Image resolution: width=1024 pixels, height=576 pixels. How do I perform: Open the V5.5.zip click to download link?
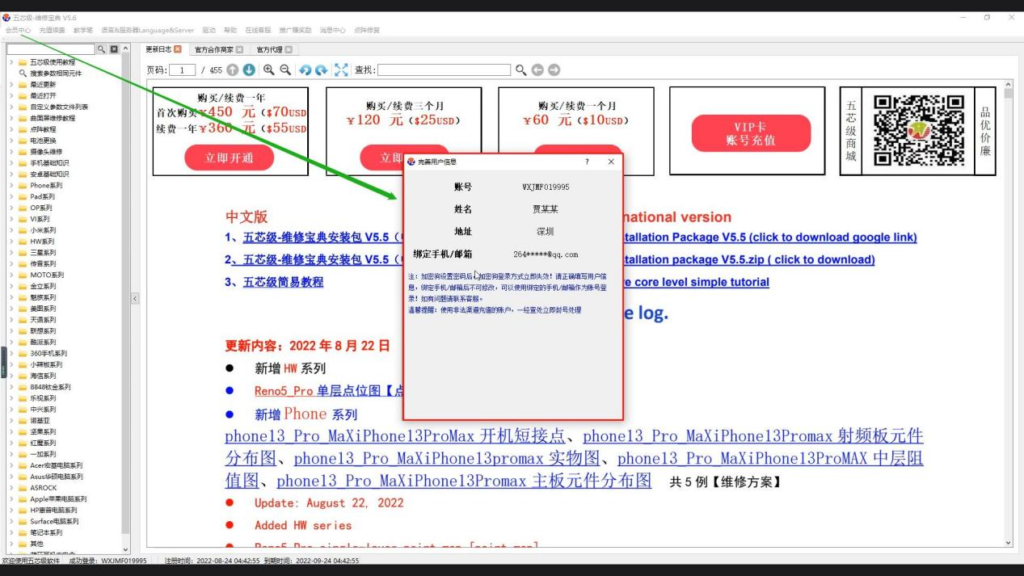750,259
